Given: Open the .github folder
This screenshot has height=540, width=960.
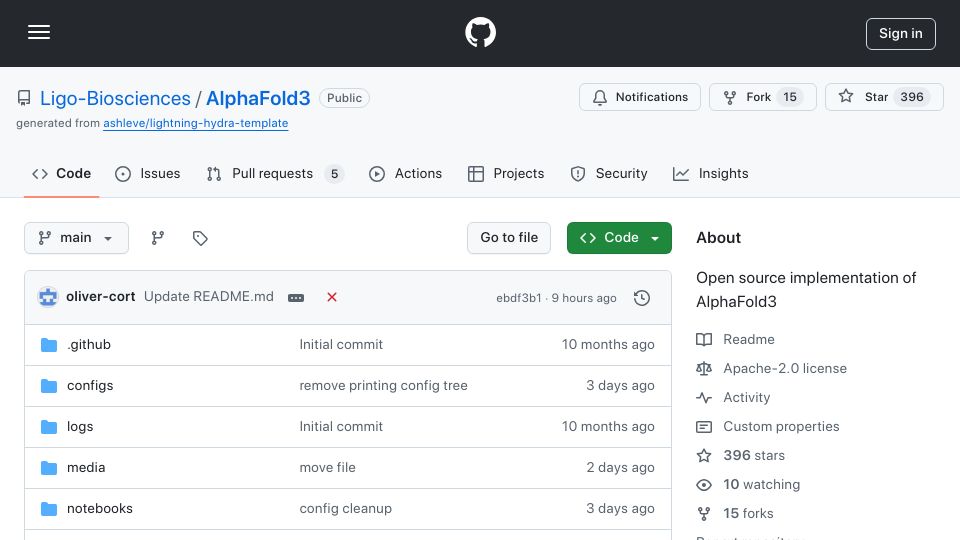Looking at the screenshot, I should (x=89, y=345).
